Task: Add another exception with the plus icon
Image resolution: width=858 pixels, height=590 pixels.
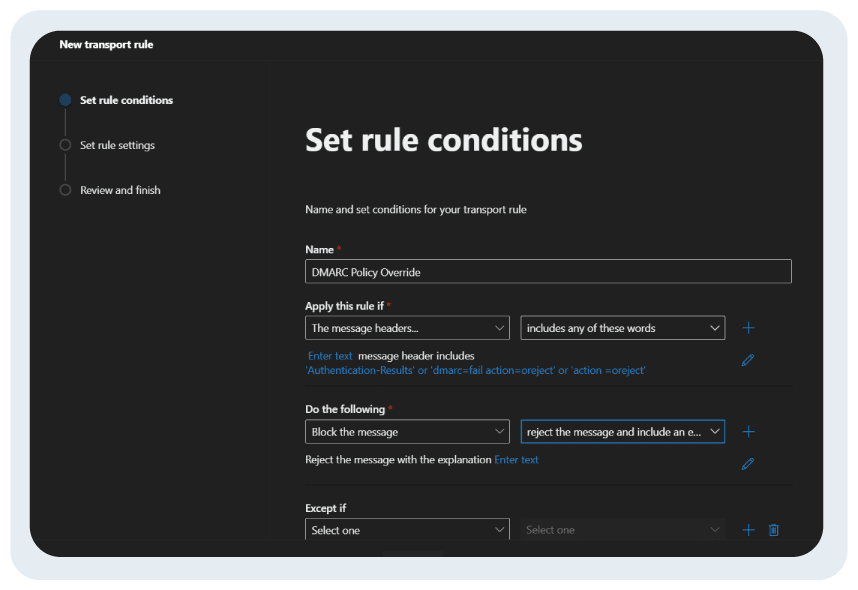Action: [x=748, y=530]
